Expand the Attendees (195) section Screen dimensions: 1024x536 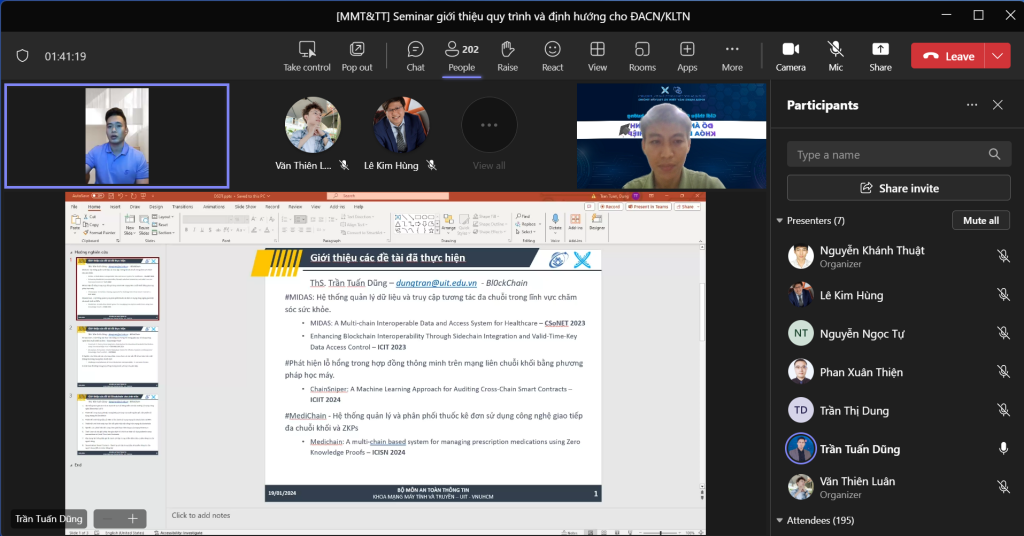779,520
